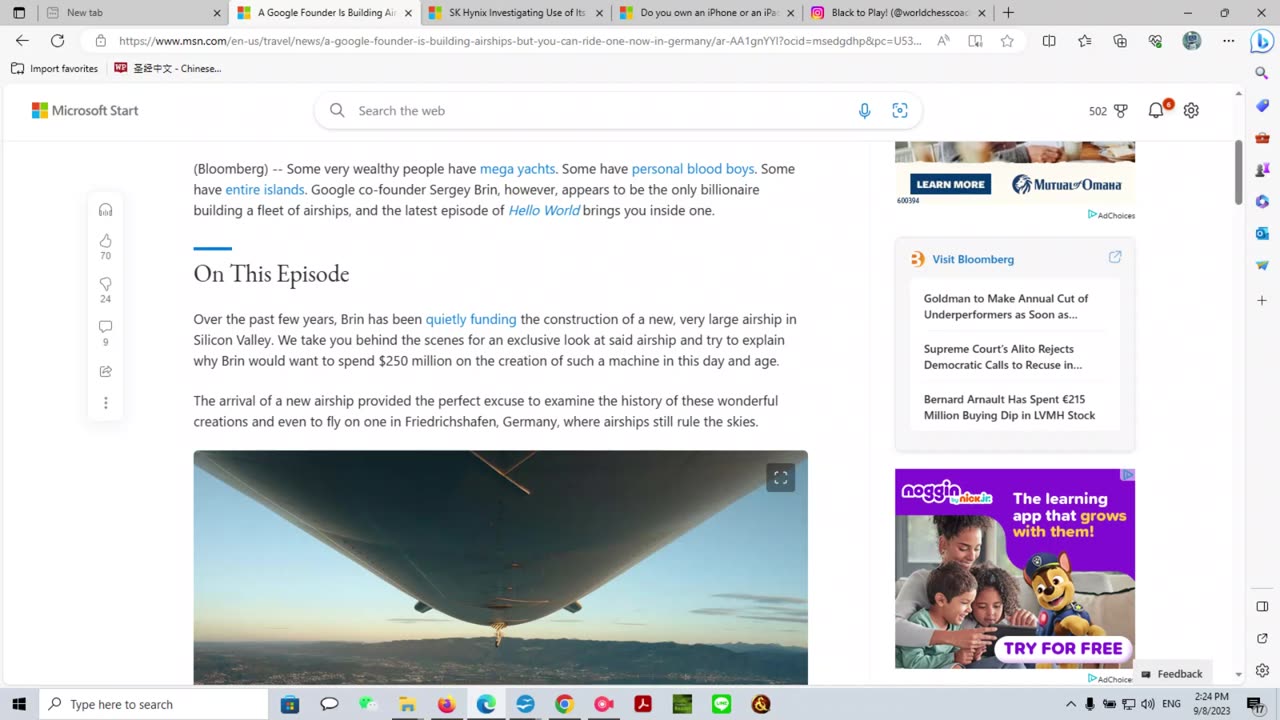Open a new browser tab
Screen dimensions: 1280x720
pos(1008,13)
